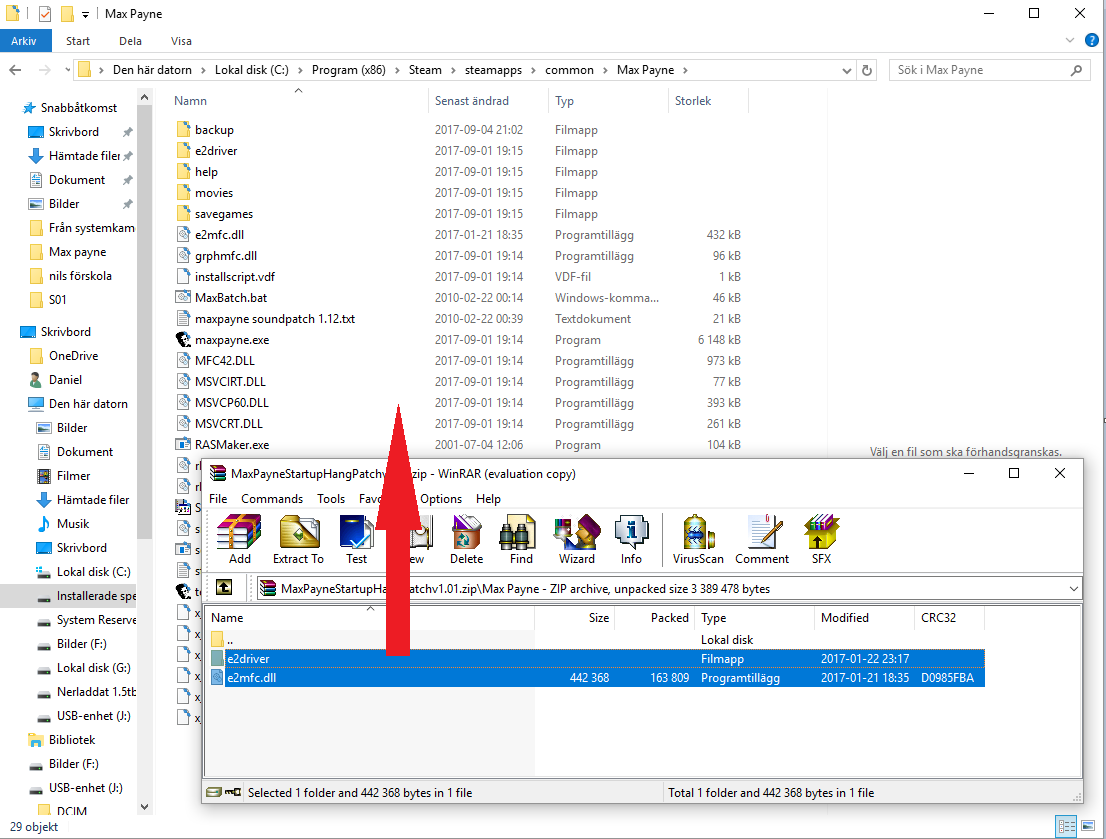This screenshot has width=1106, height=839.
Task: Expand breadcrumb arrow after Lokal disk (C:)
Action: (300, 70)
